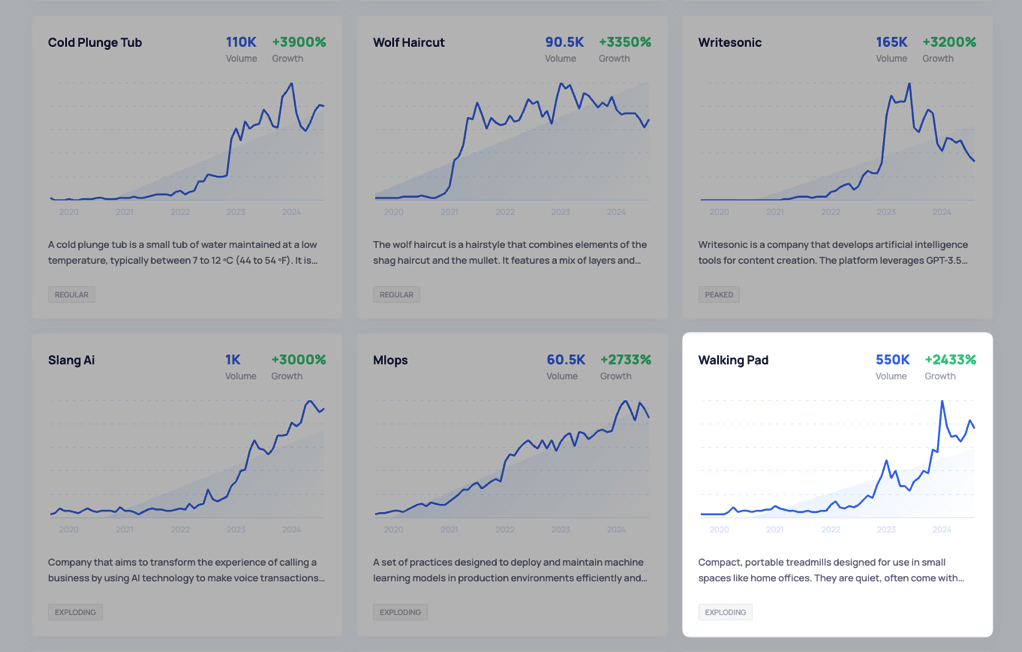Click the 550K volume on Walking Pad
The width and height of the screenshot is (1022, 652).
pyautogui.click(x=892, y=360)
